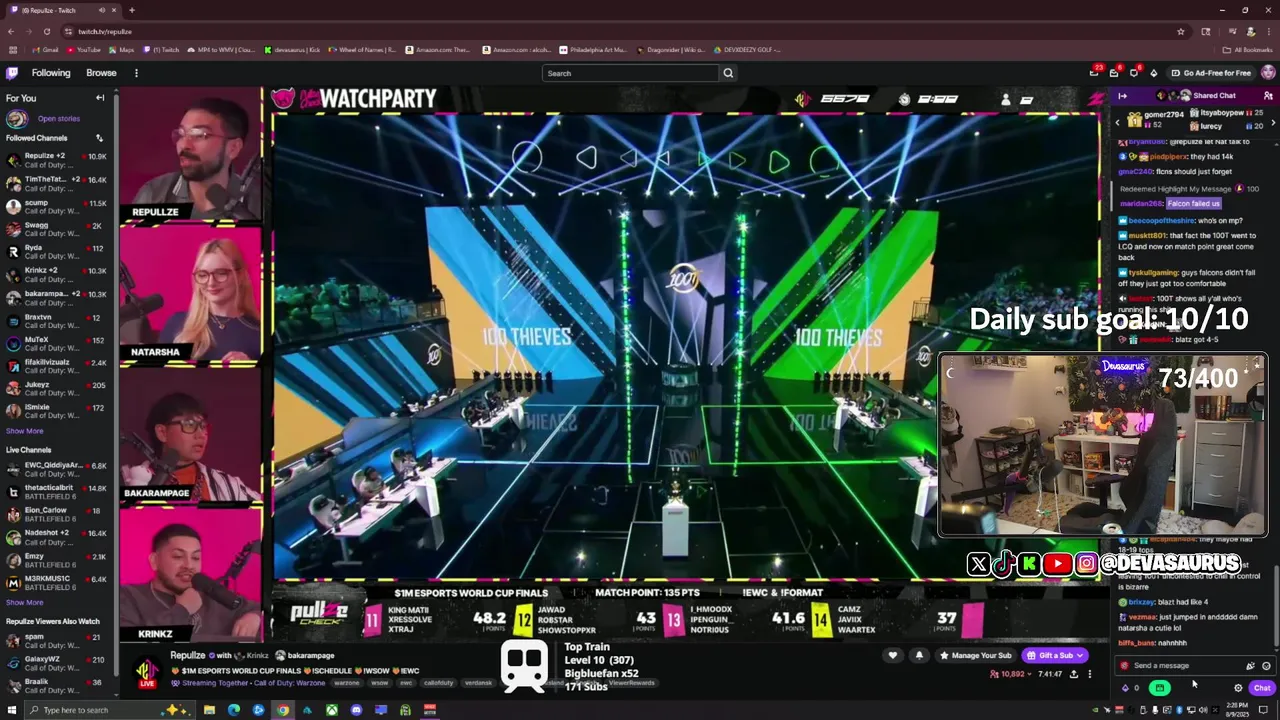Open Repullze channel in followed list
1280x720 pixels.
[57, 160]
